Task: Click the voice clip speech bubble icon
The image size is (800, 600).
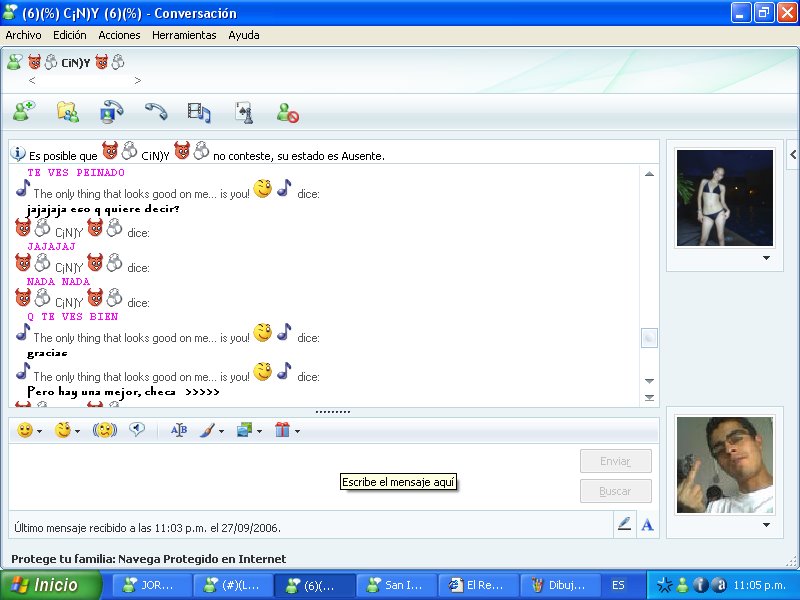Action: coord(137,430)
